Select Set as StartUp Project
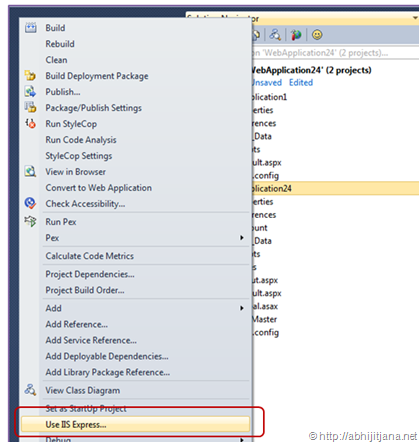Viewport: 419px width, 442px height. pos(86,409)
